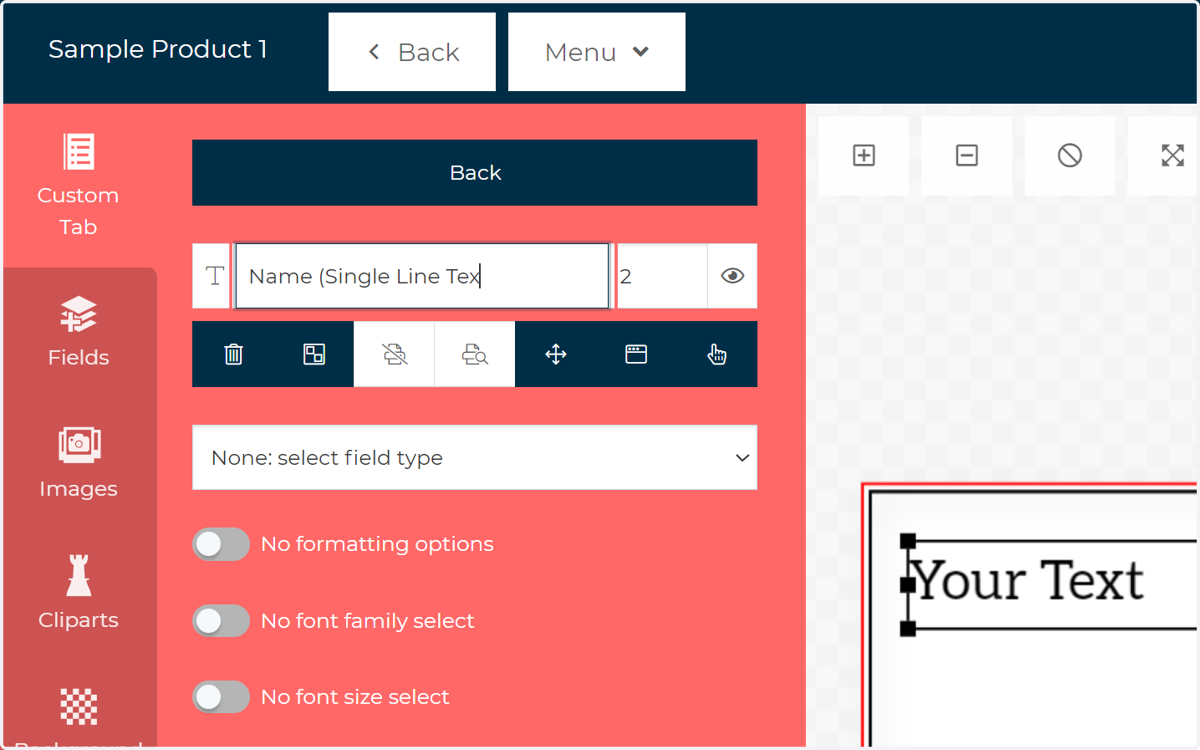Viewport: 1200px width, 750px height.
Task: Click the Back button in top header
Action: (x=412, y=52)
